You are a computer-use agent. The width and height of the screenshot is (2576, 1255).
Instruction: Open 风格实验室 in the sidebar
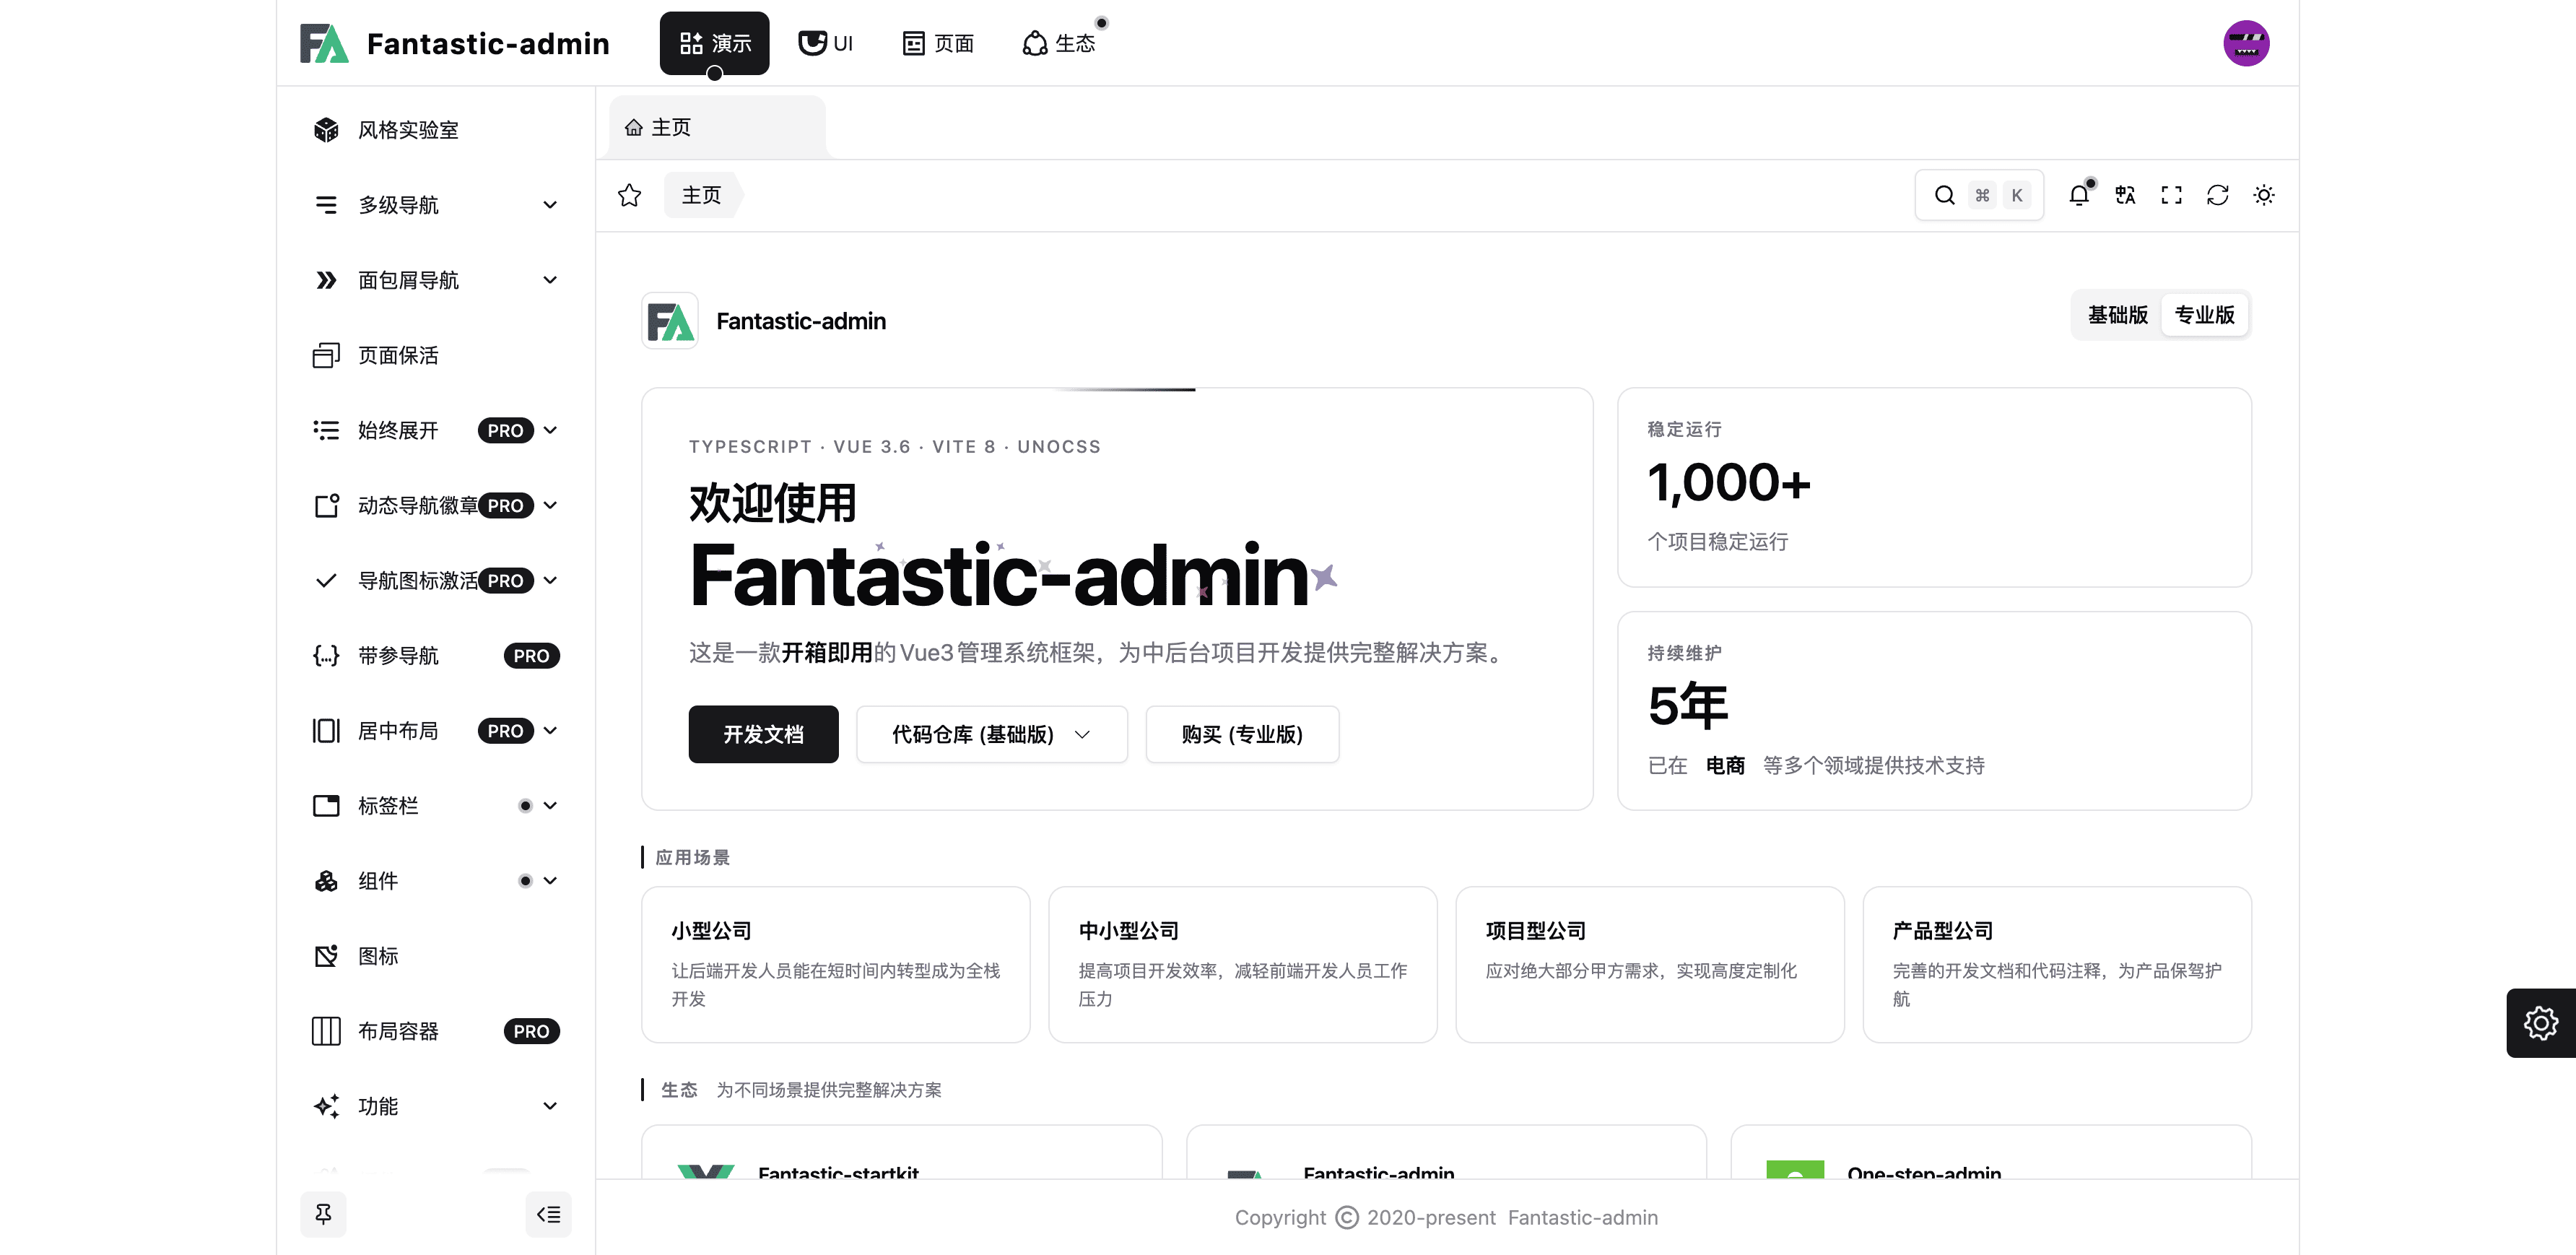(408, 130)
